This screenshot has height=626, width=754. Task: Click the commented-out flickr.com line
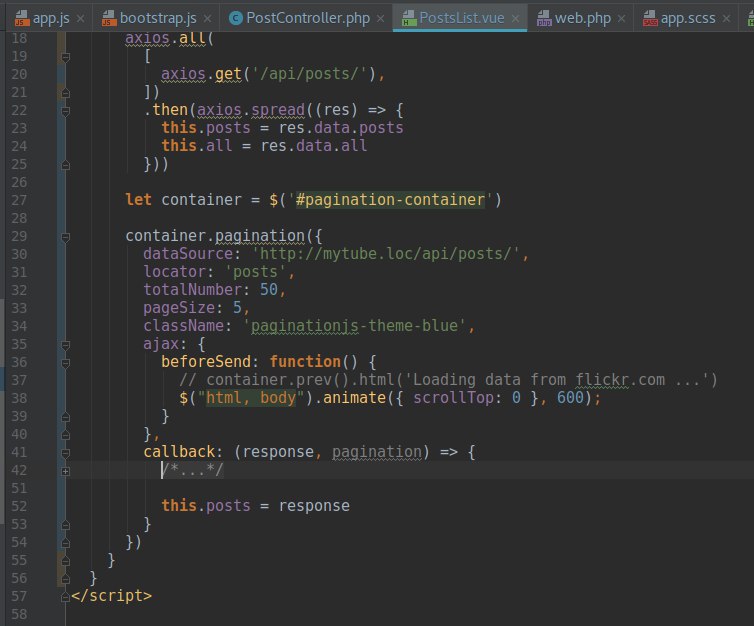pos(448,380)
